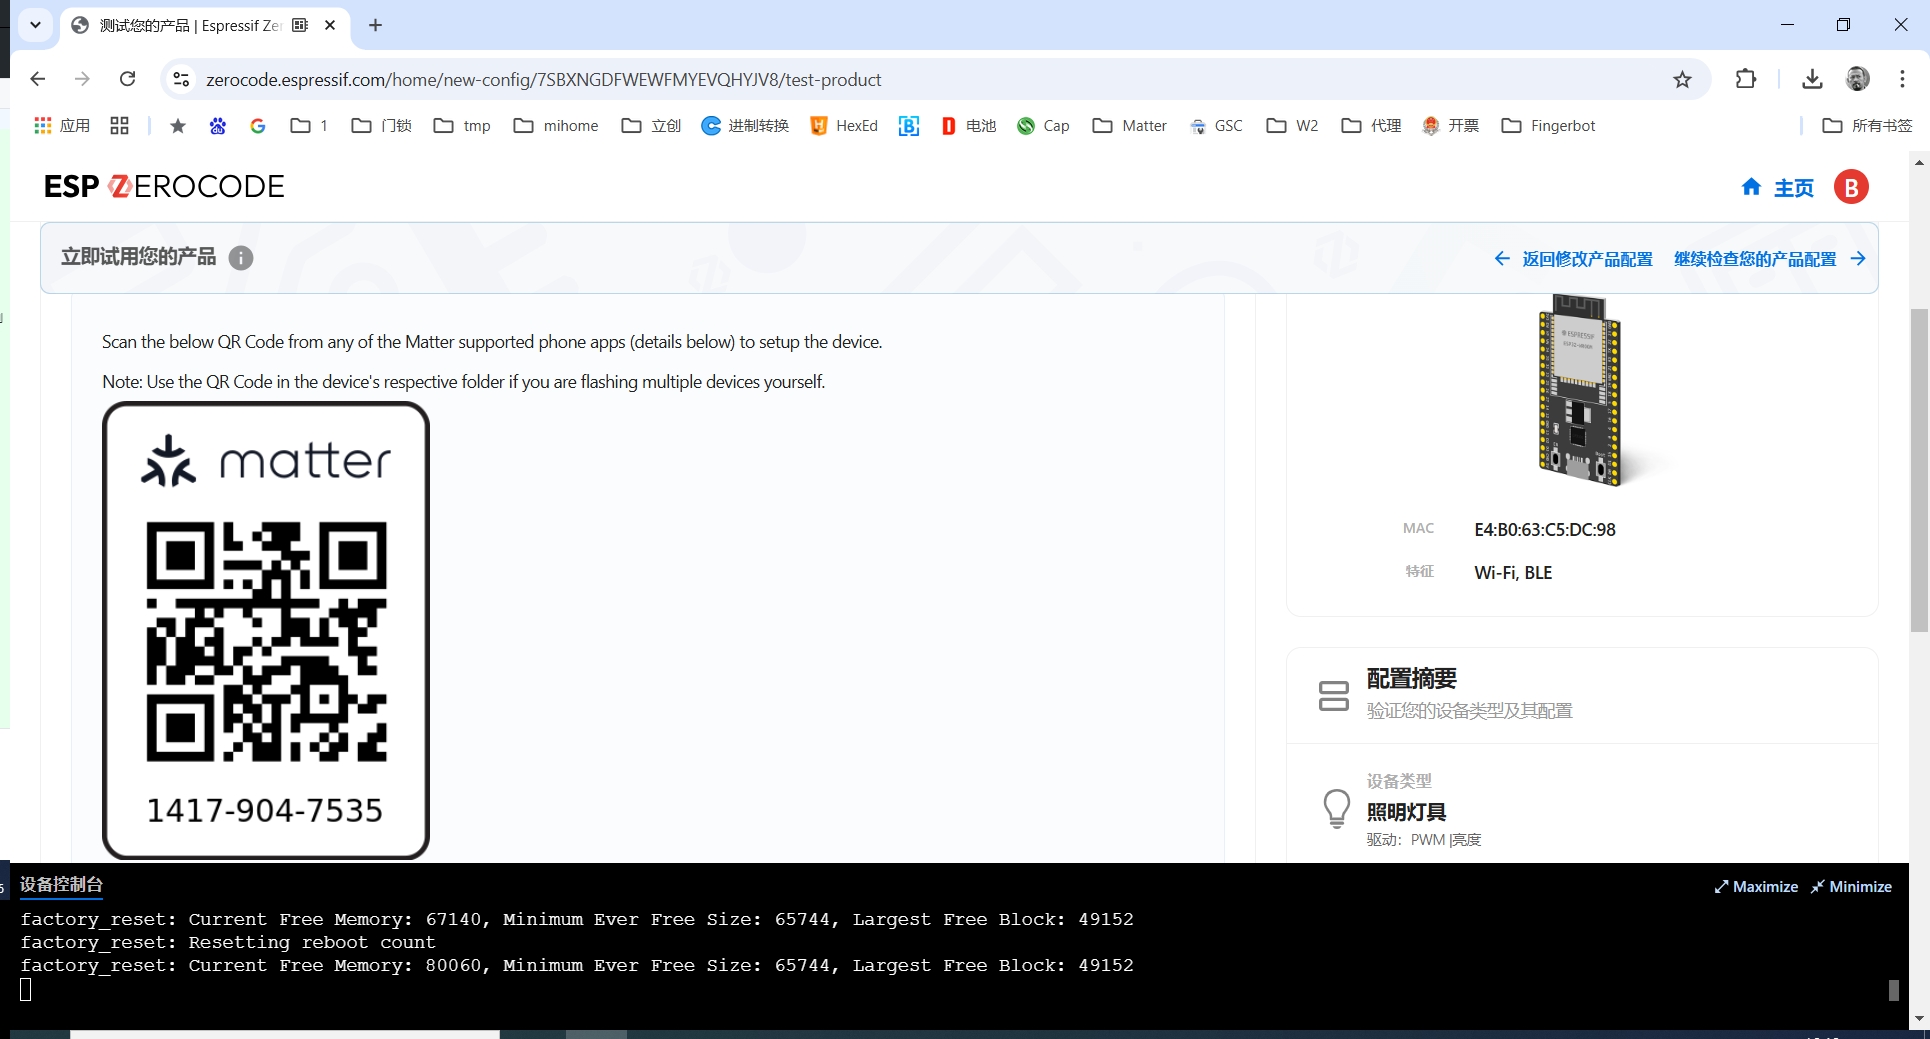This screenshot has width=1930, height=1039.
Task: Open the GSC bookmark
Action: coord(1216,125)
